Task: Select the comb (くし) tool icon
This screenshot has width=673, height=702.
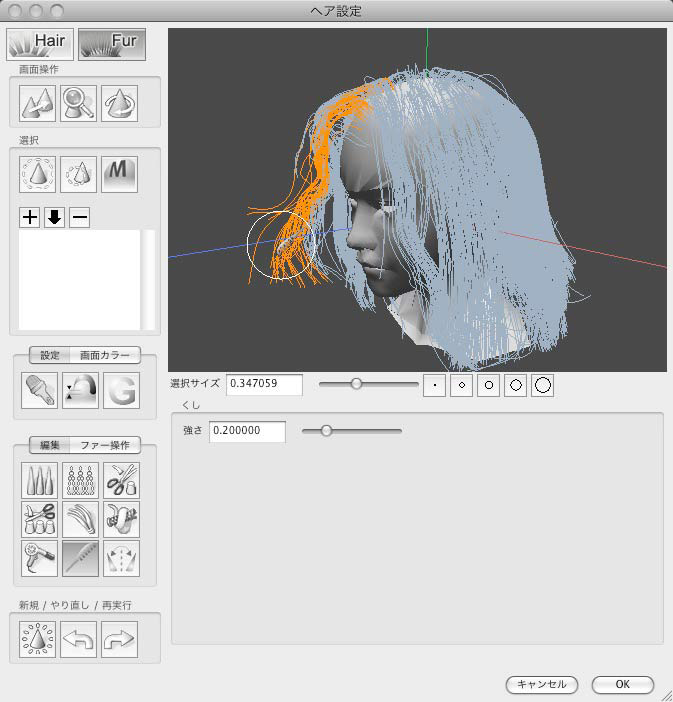Action: tap(80, 559)
